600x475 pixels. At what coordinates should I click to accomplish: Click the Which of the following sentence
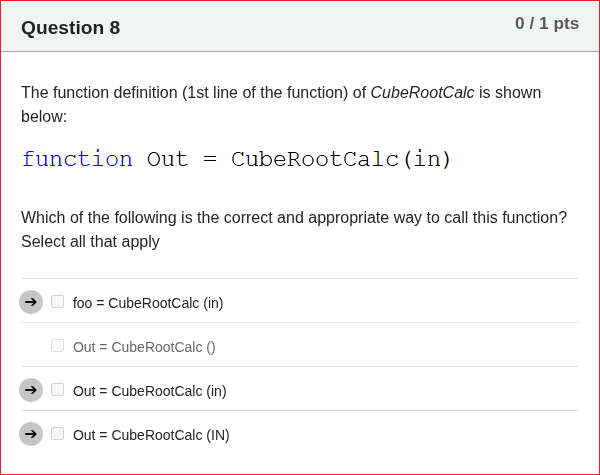294,217
